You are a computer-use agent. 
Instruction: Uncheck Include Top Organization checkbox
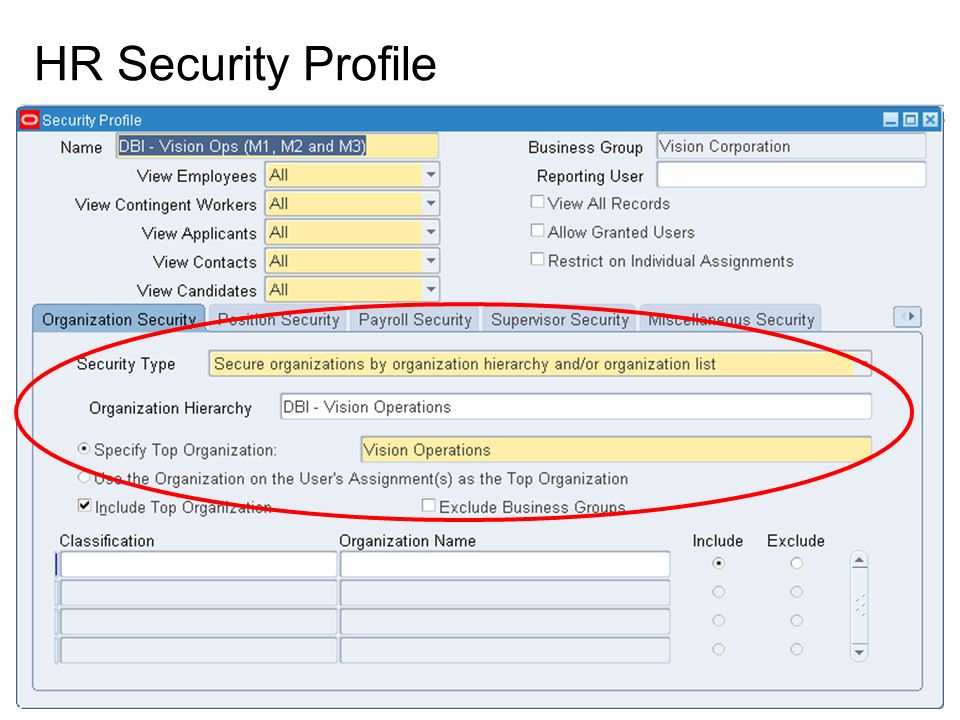[x=84, y=506]
